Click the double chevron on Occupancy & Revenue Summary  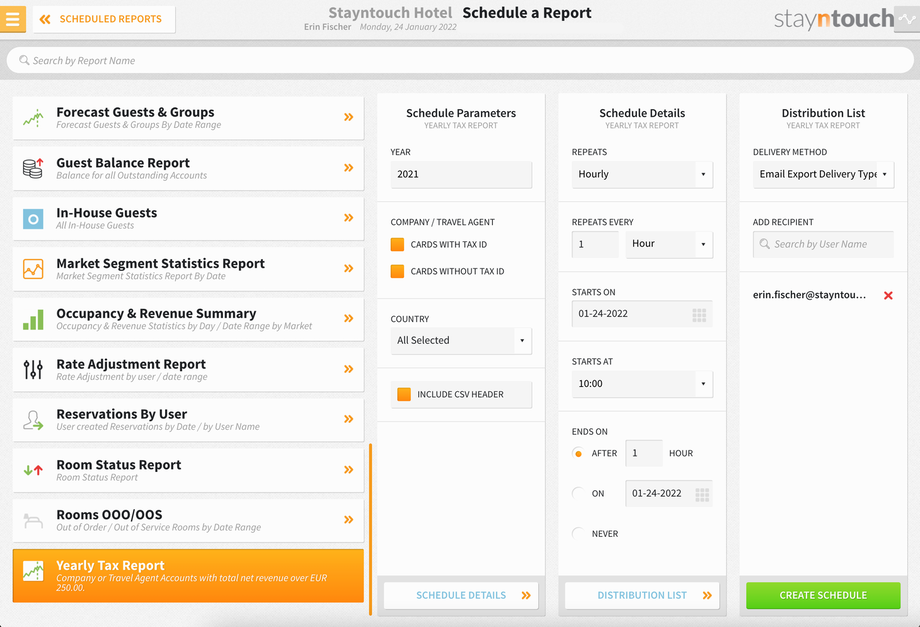pyautogui.click(x=349, y=318)
